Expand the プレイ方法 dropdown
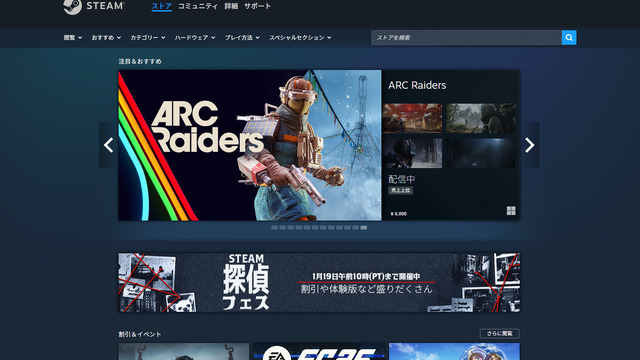The height and width of the screenshot is (360, 640). pyautogui.click(x=242, y=38)
